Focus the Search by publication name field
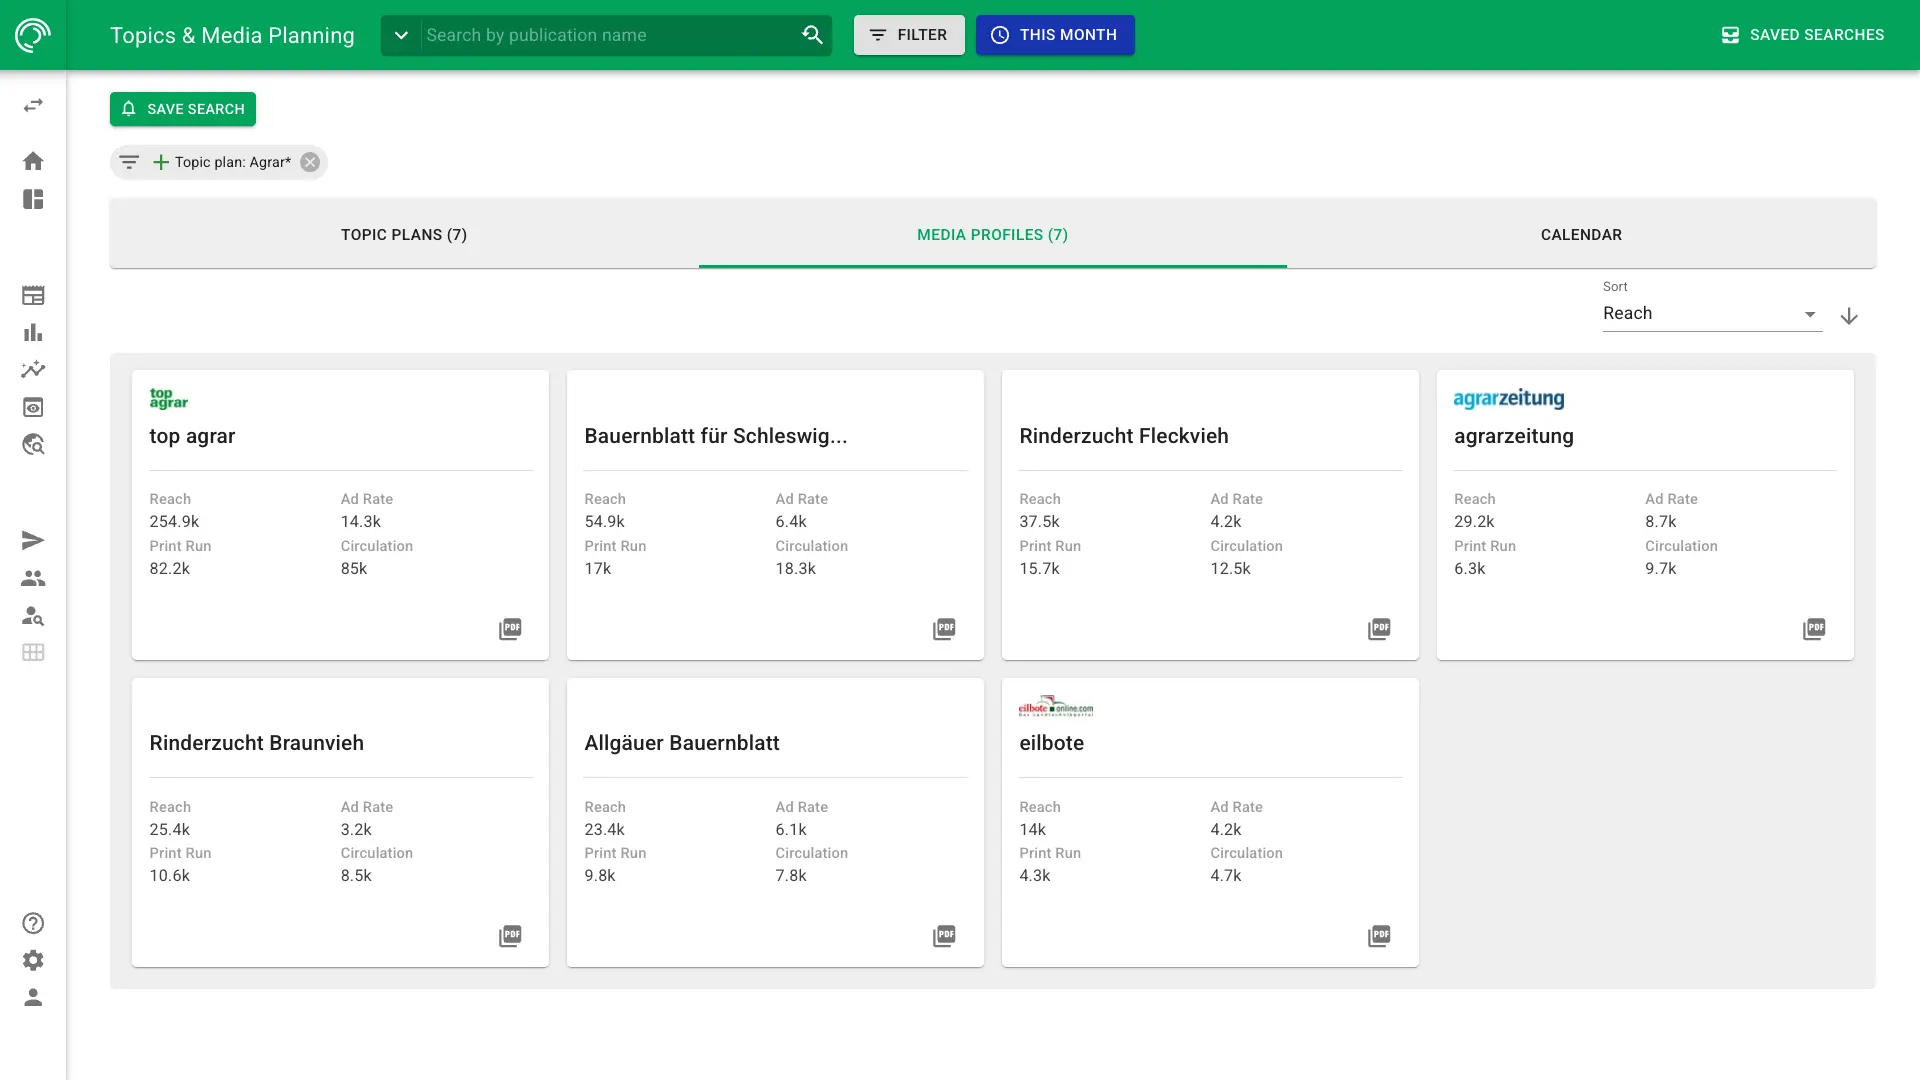1920x1080 pixels. 610,35
